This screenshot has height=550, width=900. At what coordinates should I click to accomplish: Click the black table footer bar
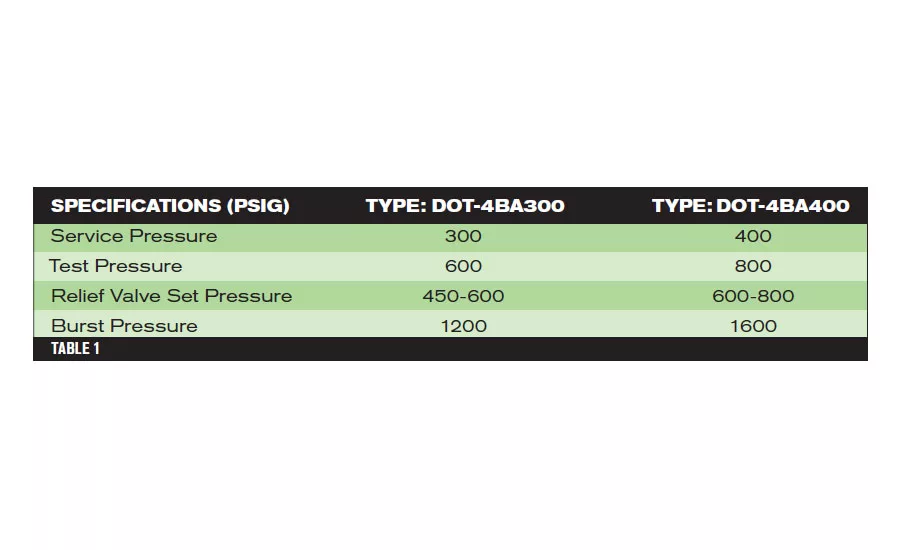click(451, 349)
